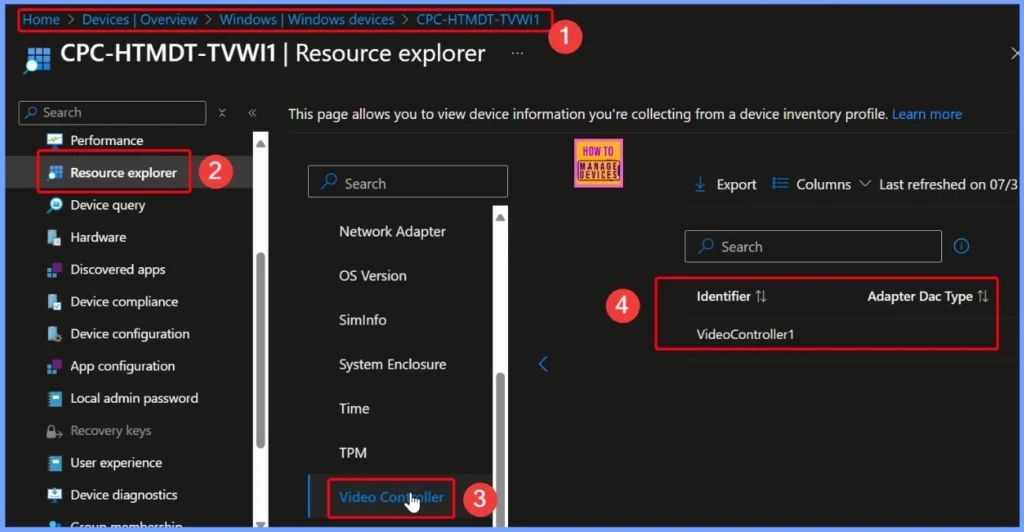Viewport: 1024px width, 532px height.
Task: Open the Hardware page
Action: pyautogui.click(x=98, y=237)
